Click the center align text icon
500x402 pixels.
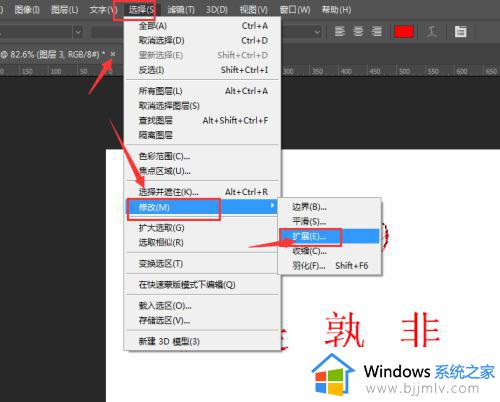click(x=358, y=32)
